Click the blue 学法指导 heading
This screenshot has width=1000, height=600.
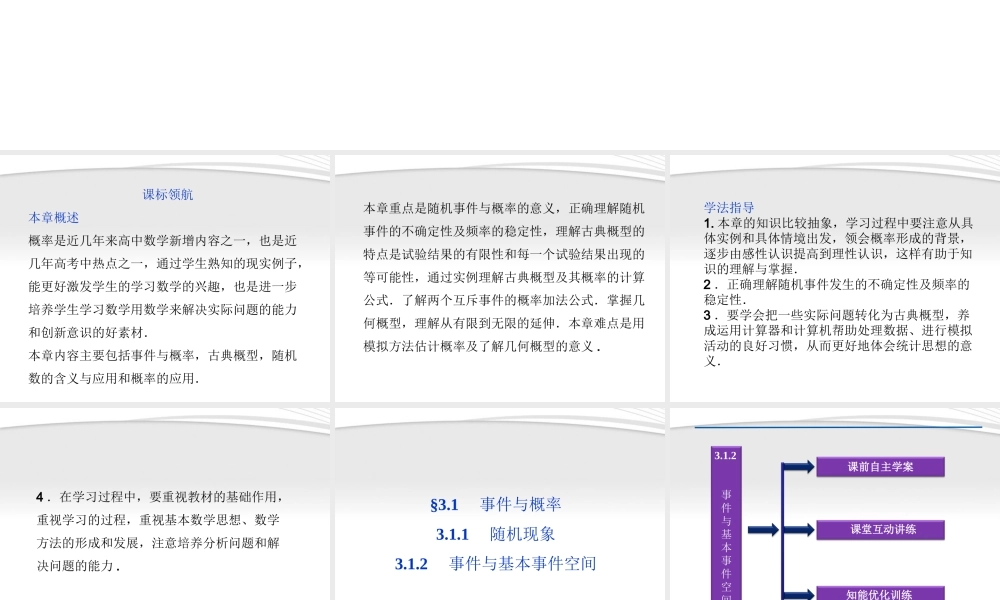[729, 207]
